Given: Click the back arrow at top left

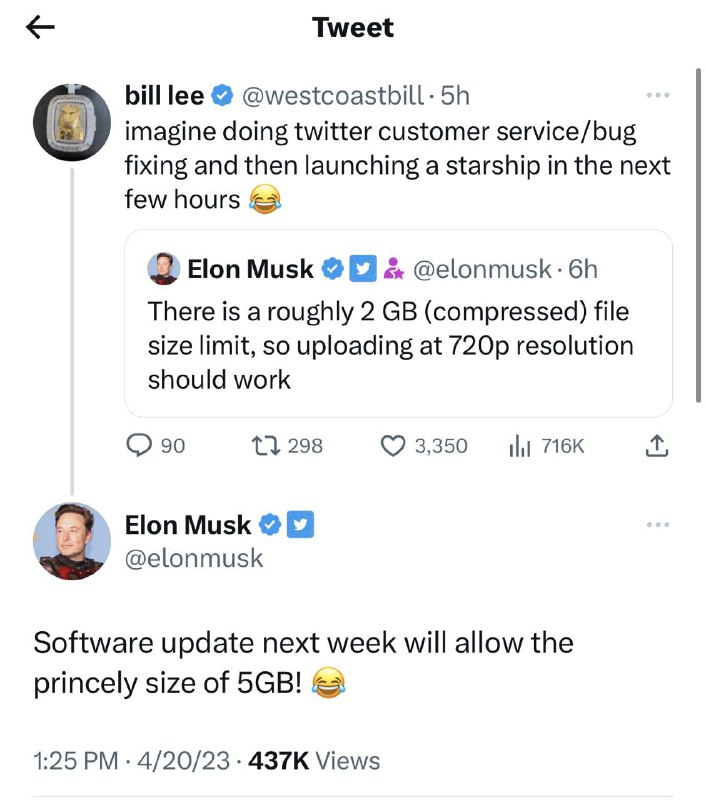Looking at the screenshot, I should pyautogui.click(x=38, y=27).
